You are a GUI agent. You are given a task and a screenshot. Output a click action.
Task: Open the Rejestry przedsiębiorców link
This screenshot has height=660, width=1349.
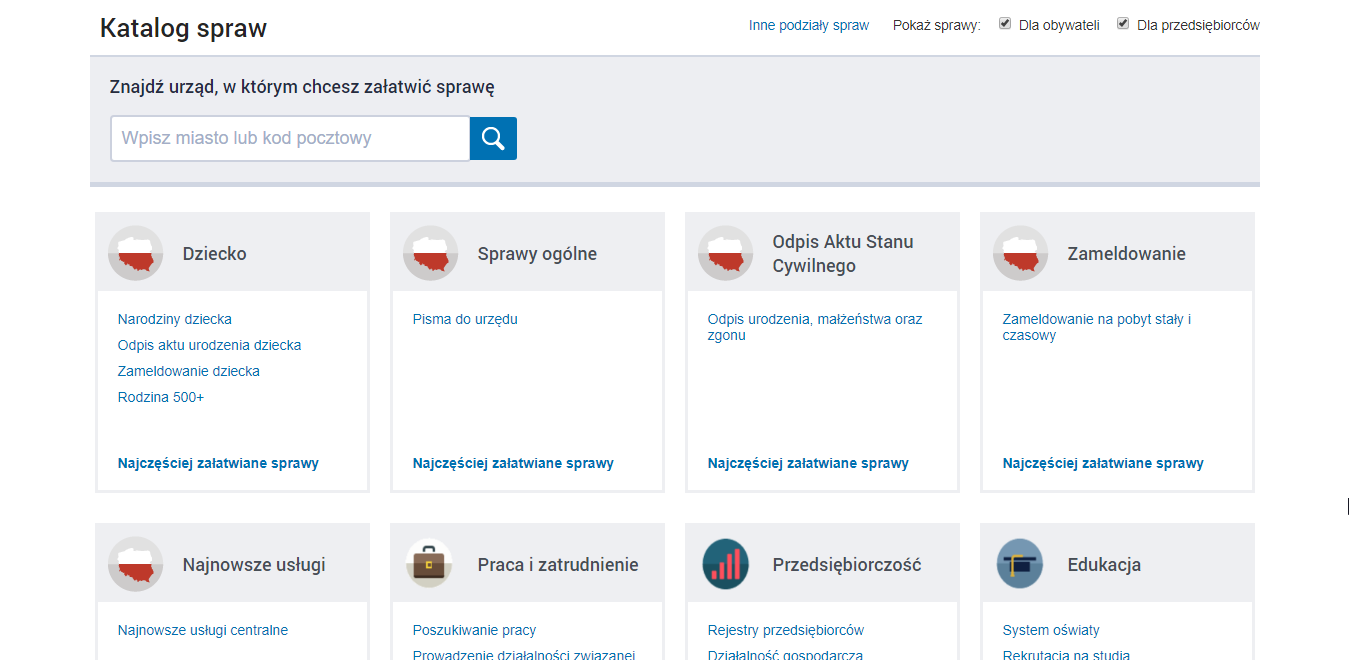[x=785, y=630]
